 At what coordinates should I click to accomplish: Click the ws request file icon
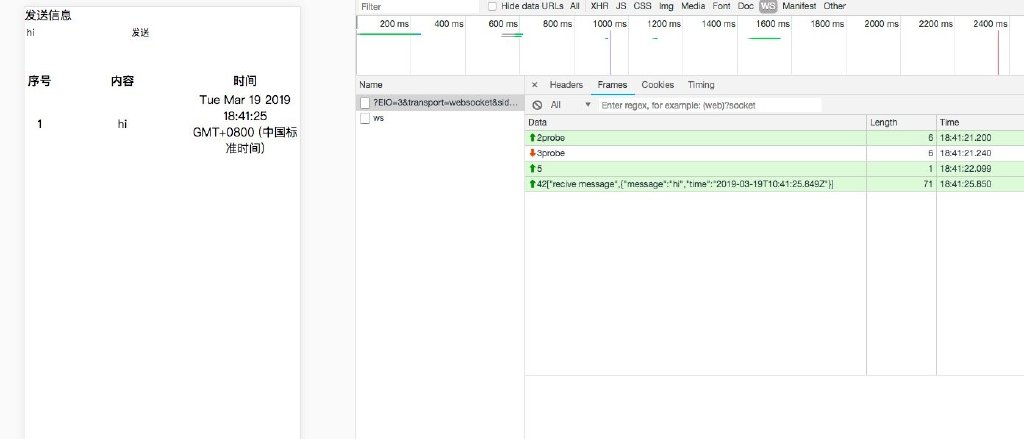[x=365, y=118]
